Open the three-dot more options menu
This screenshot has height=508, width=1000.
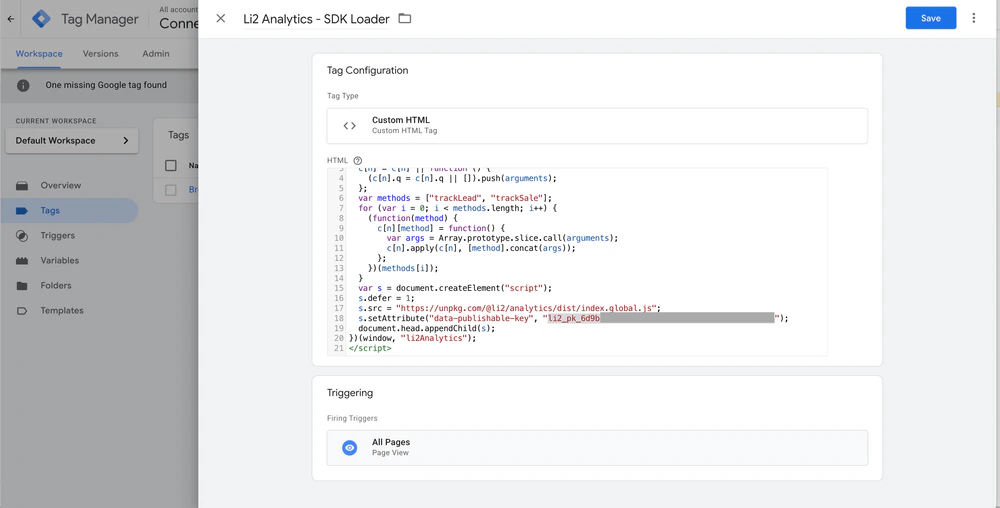(973, 18)
